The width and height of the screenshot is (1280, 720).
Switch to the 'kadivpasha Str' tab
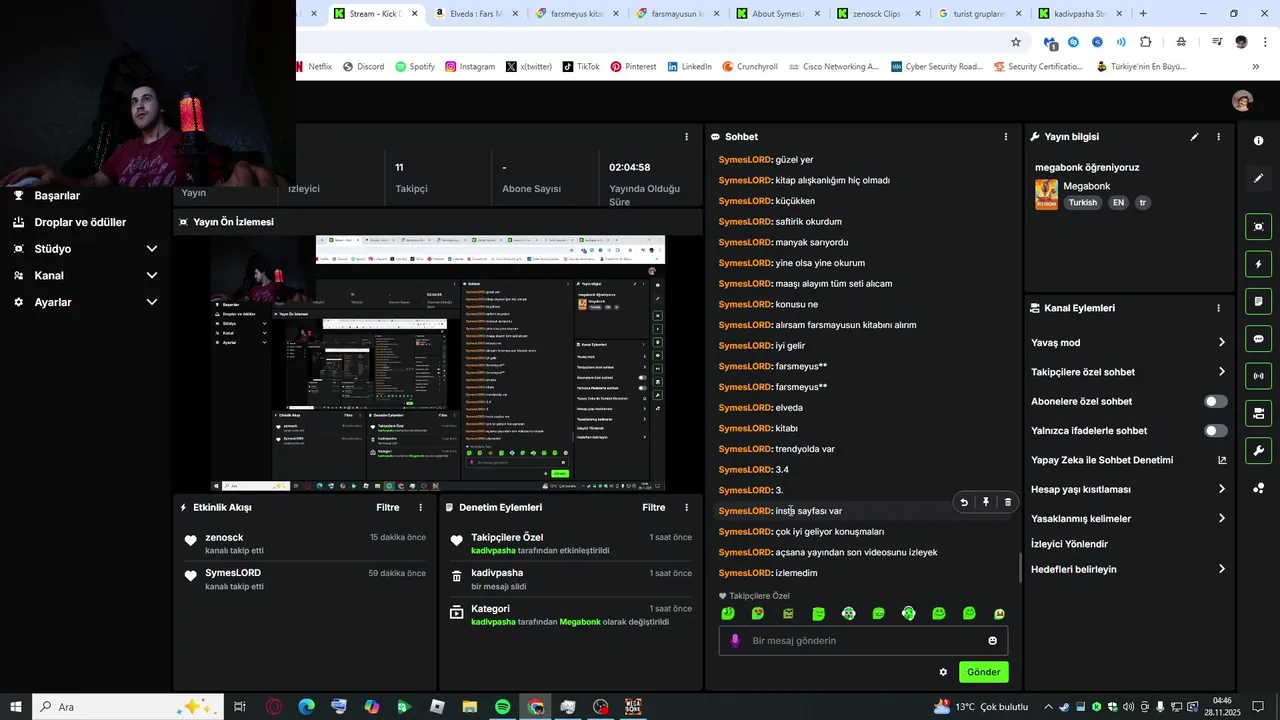[x=1080, y=14]
